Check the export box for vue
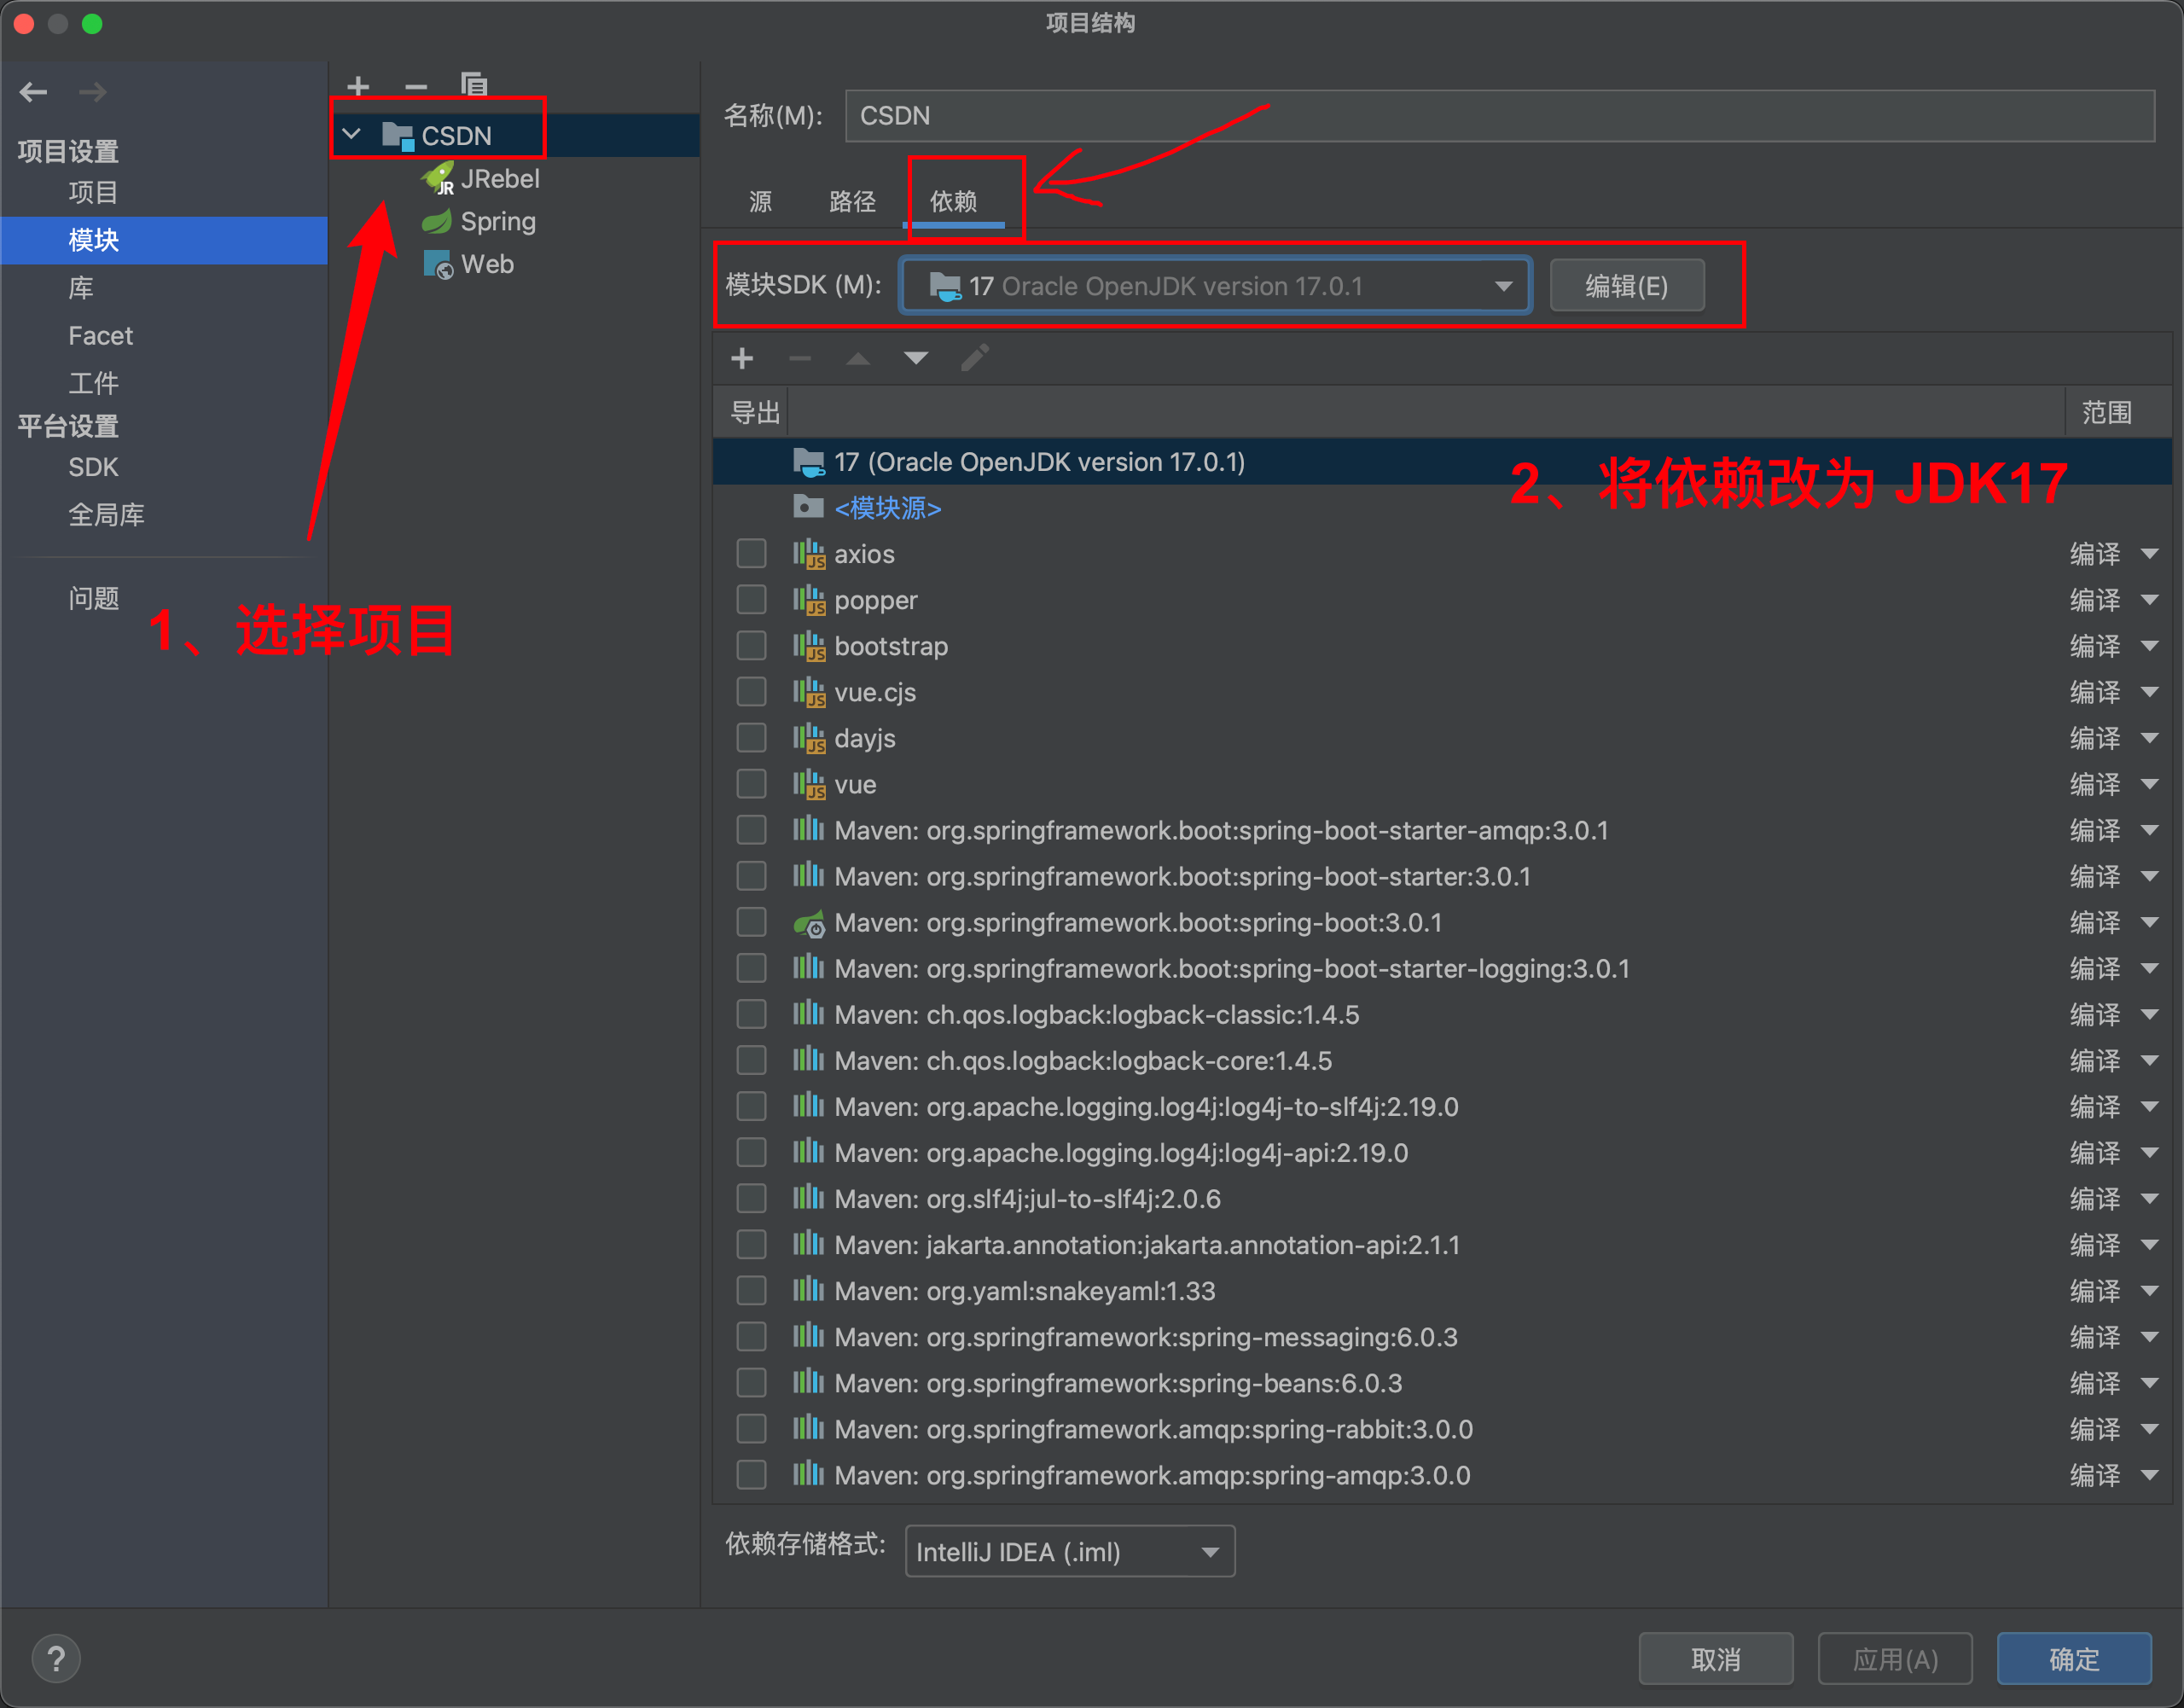 (x=751, y=784)
